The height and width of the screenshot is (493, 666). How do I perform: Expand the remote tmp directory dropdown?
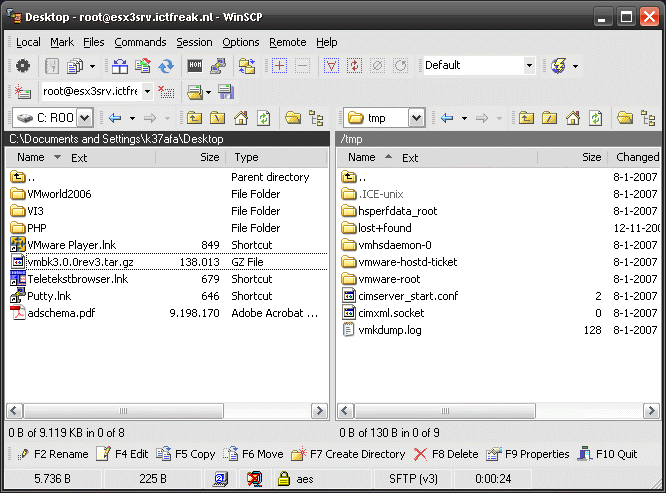click(x=416, y=118)
